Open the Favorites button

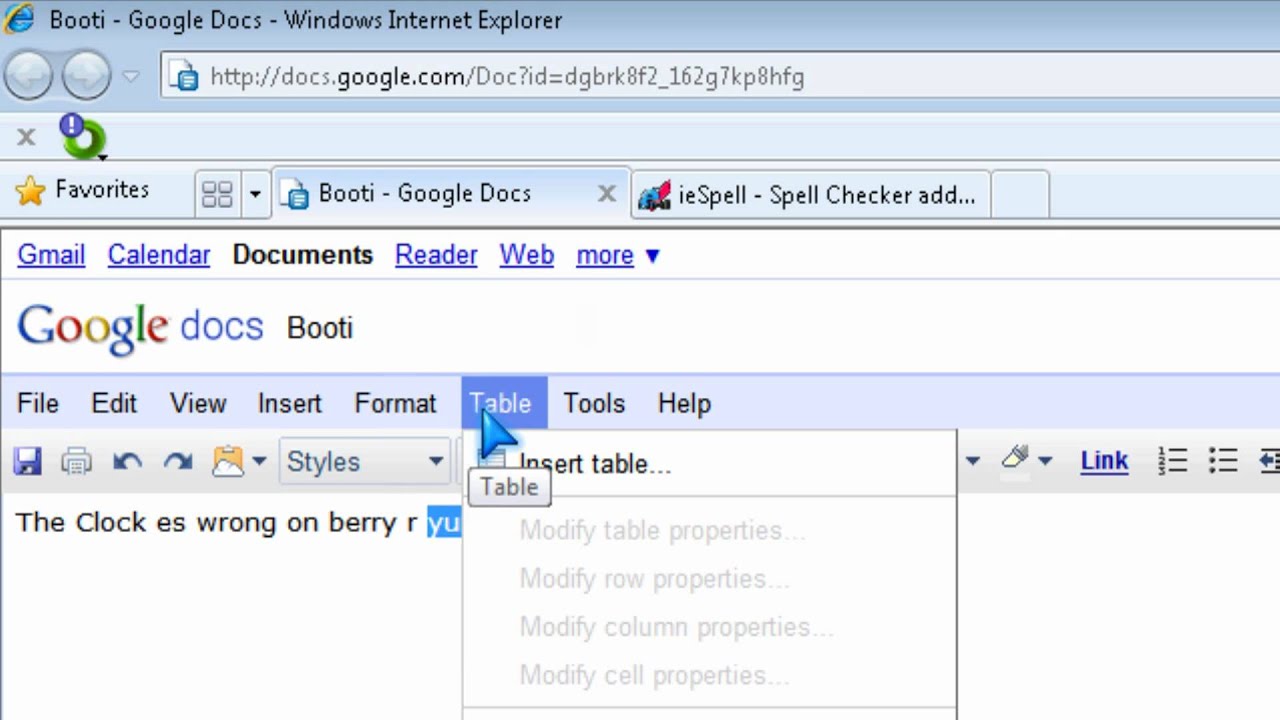(x=82, y=190)
